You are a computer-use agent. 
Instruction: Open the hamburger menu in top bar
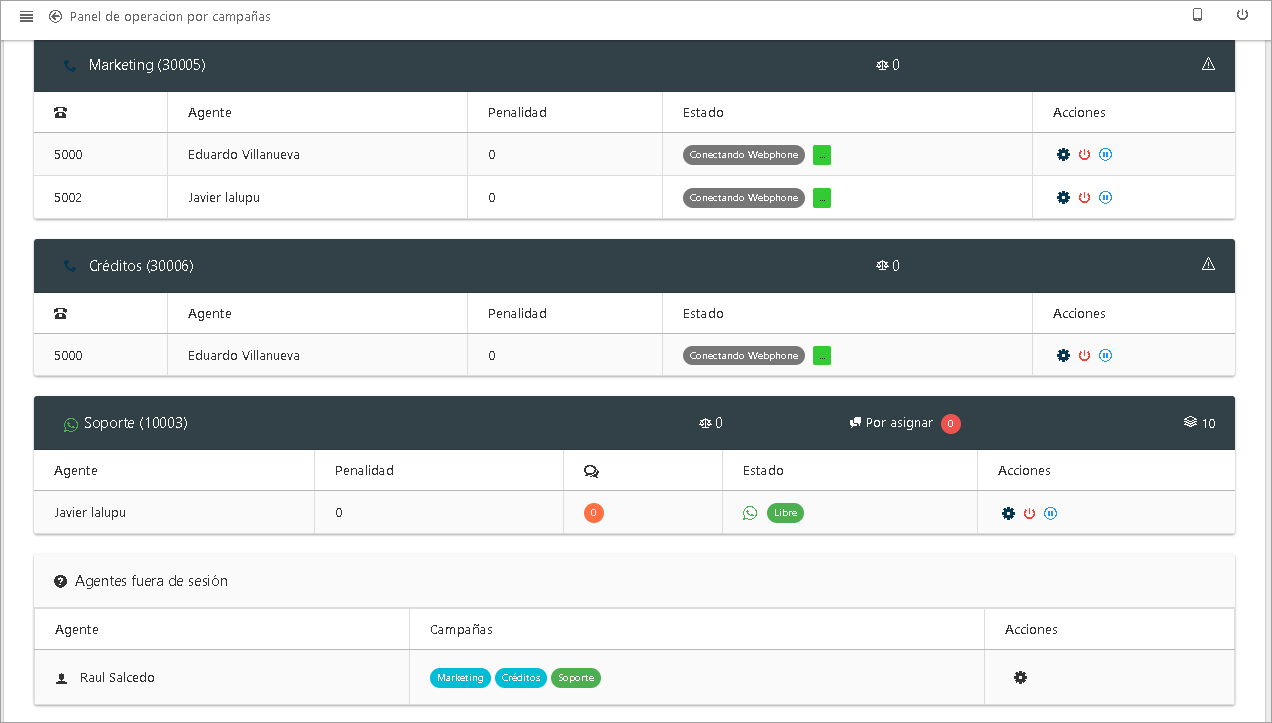coord(27,17)
